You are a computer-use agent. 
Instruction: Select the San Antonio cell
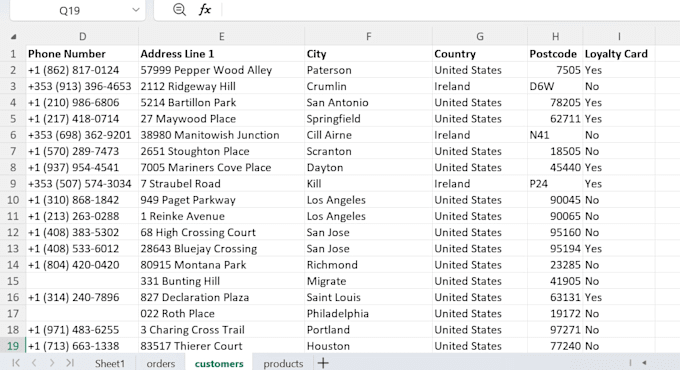click(x=369, y=103)
